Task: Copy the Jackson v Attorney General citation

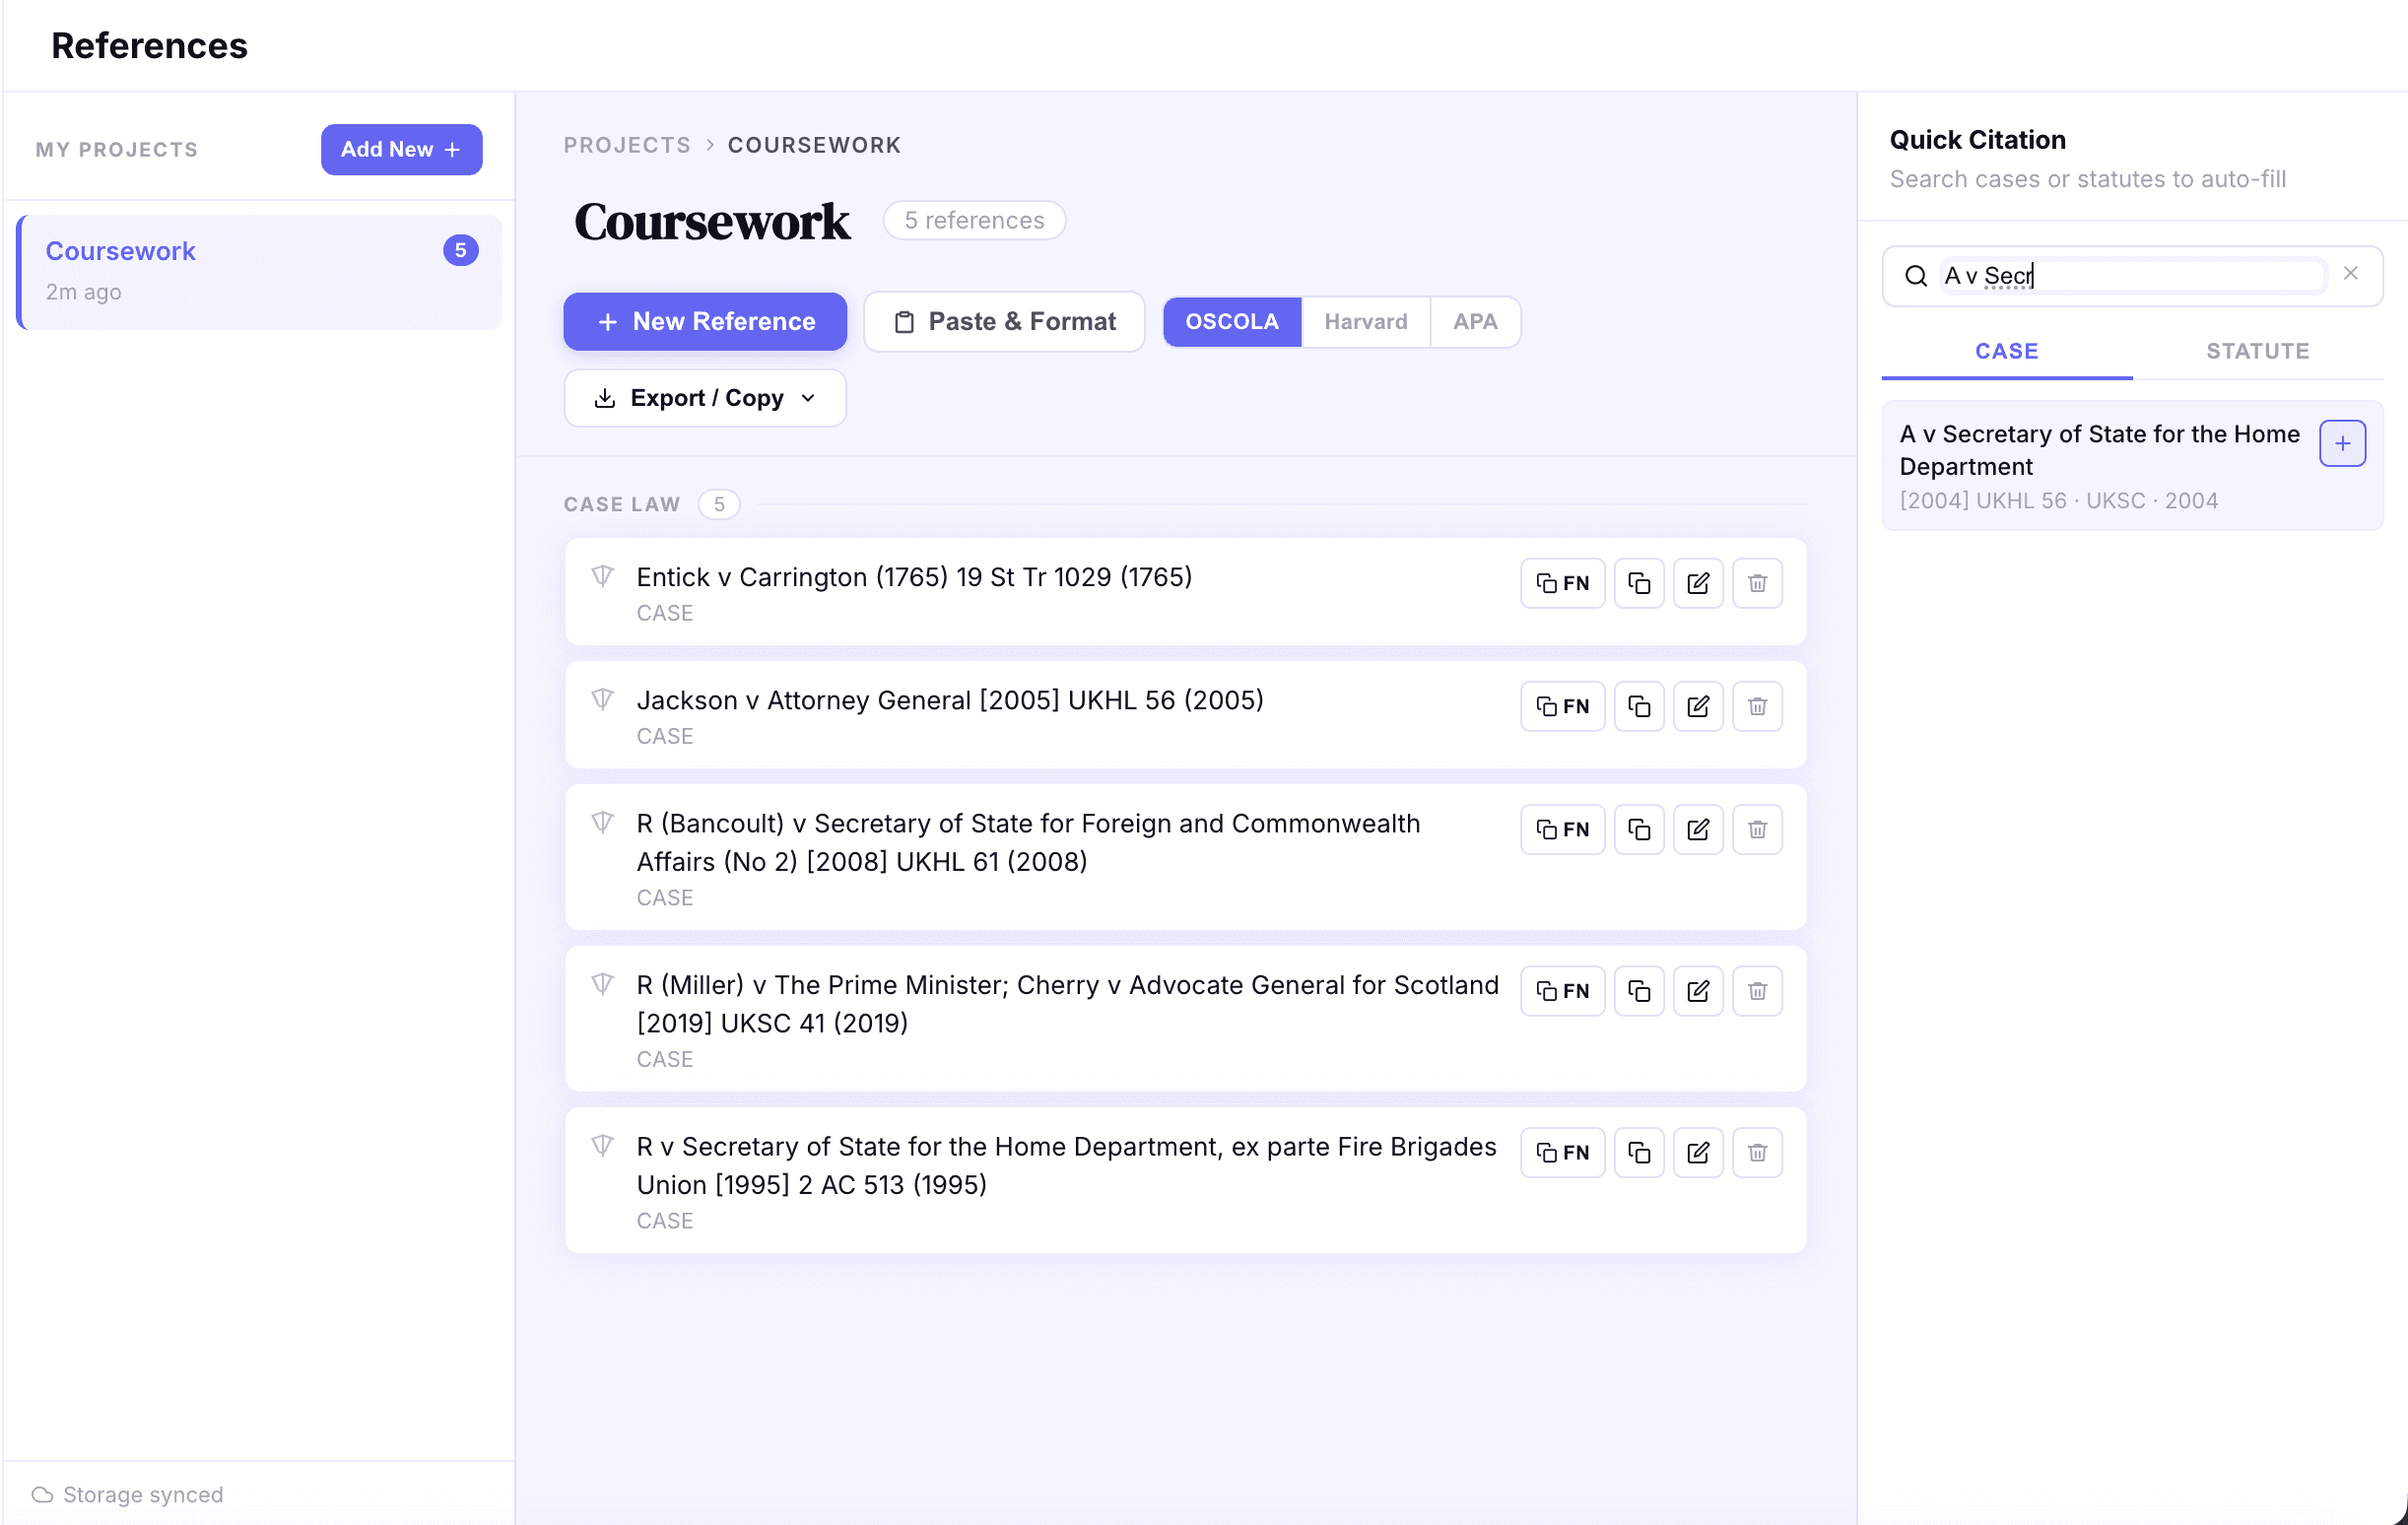Action: [1638, 706]
